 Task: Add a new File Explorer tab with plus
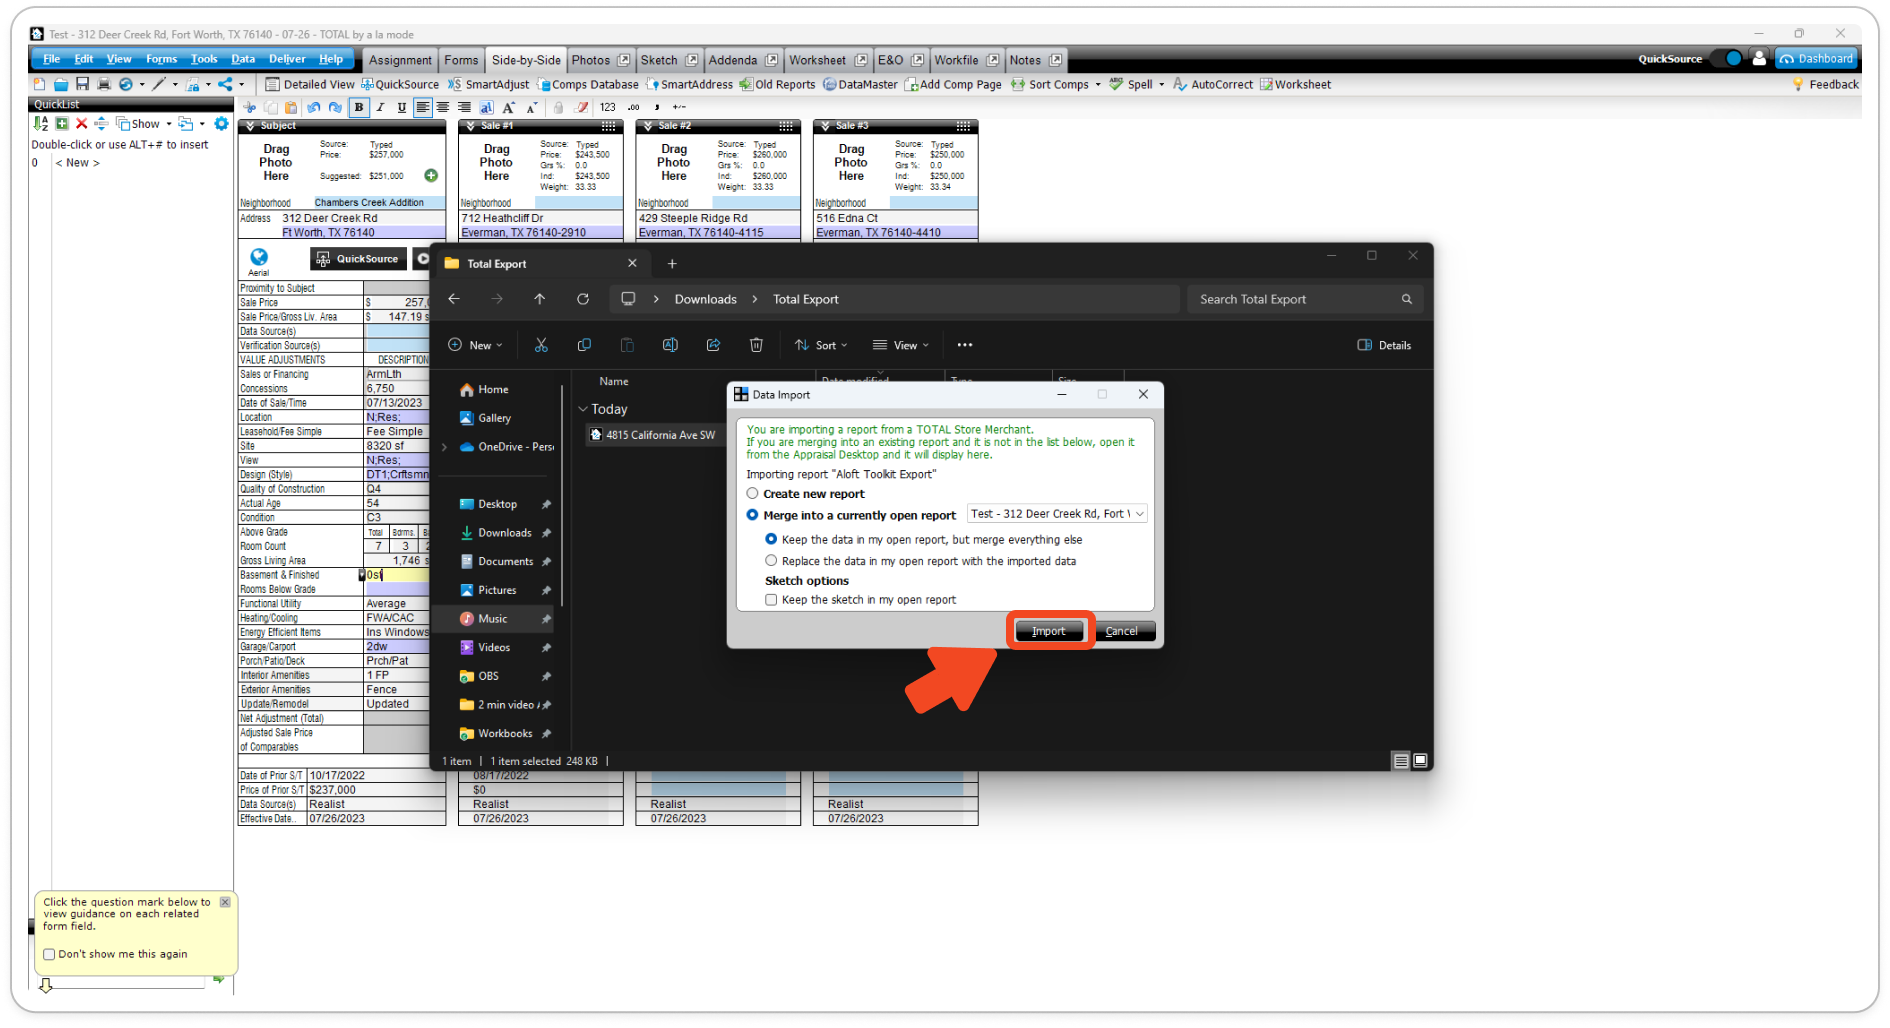pos(672,264)
